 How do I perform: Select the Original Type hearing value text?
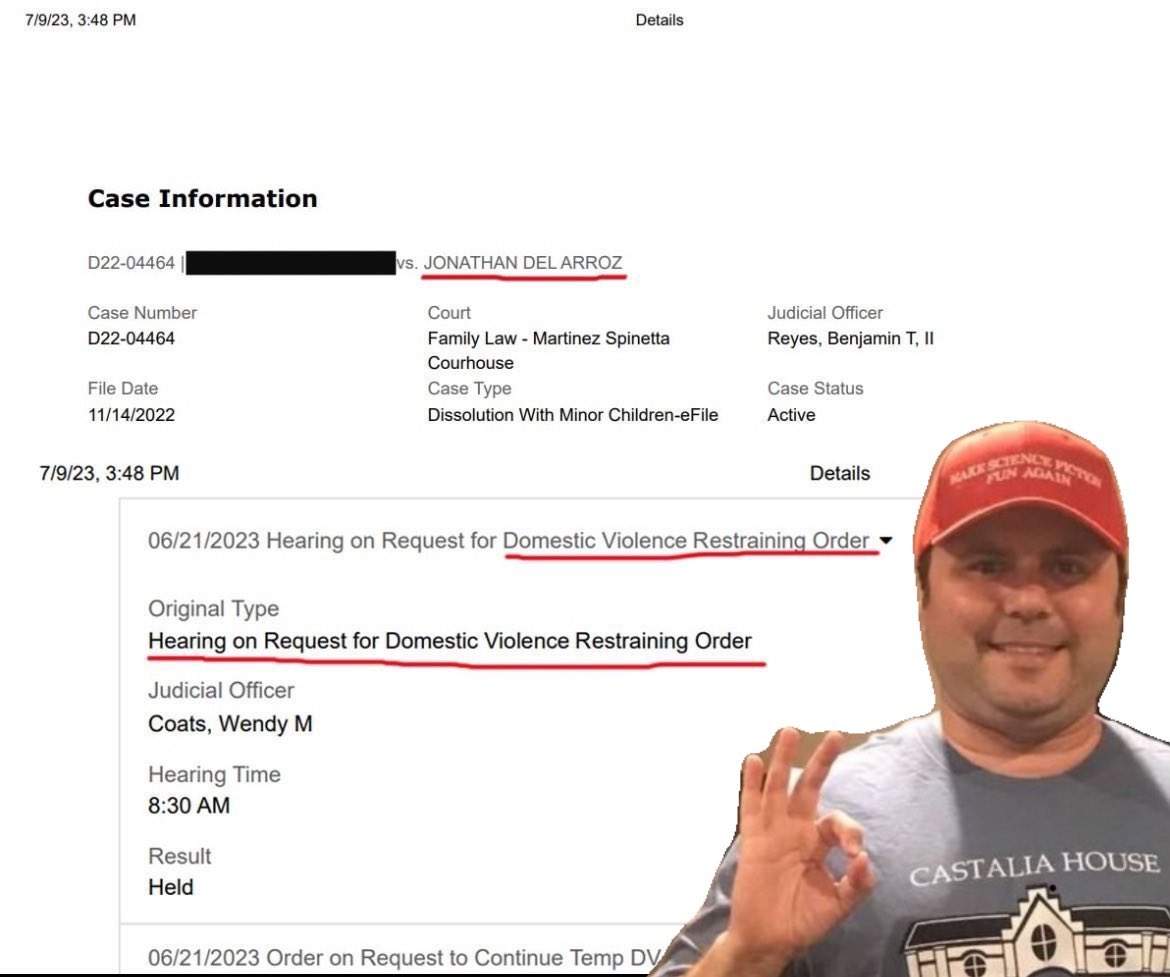point(450,641)
